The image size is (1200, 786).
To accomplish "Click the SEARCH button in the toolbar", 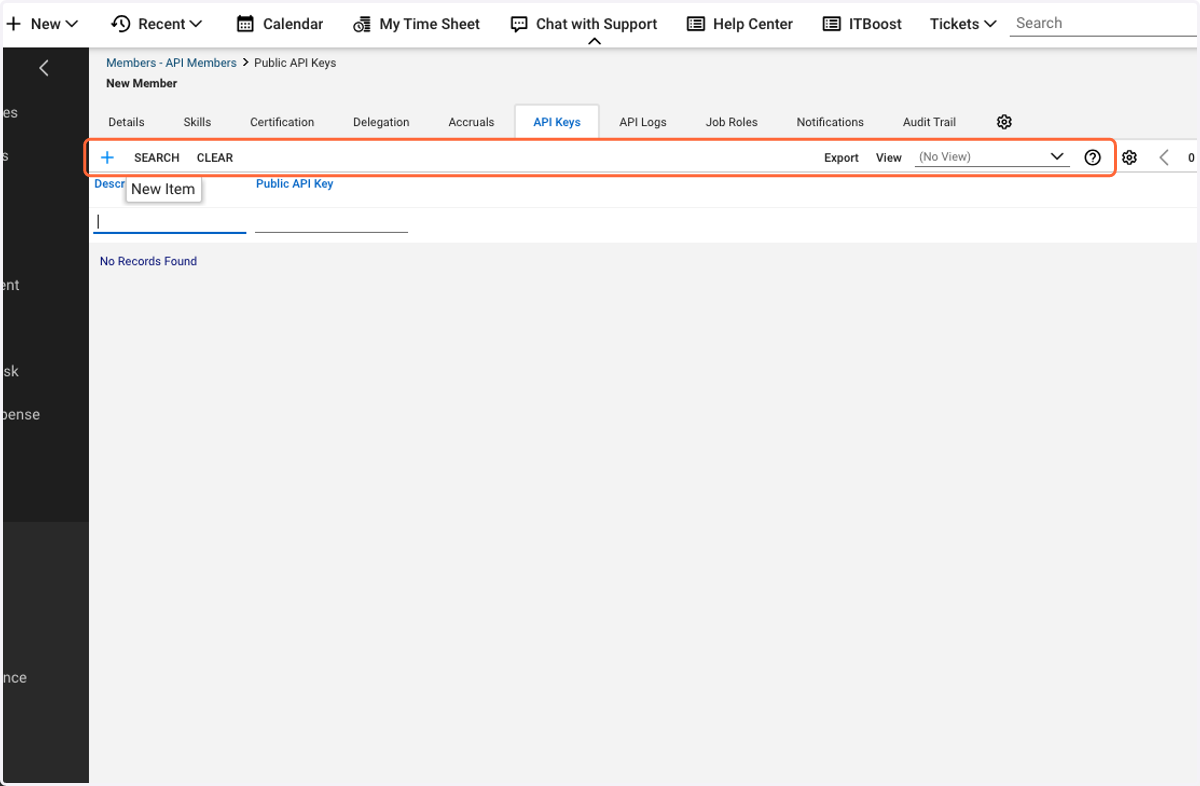I will (157, 158).
